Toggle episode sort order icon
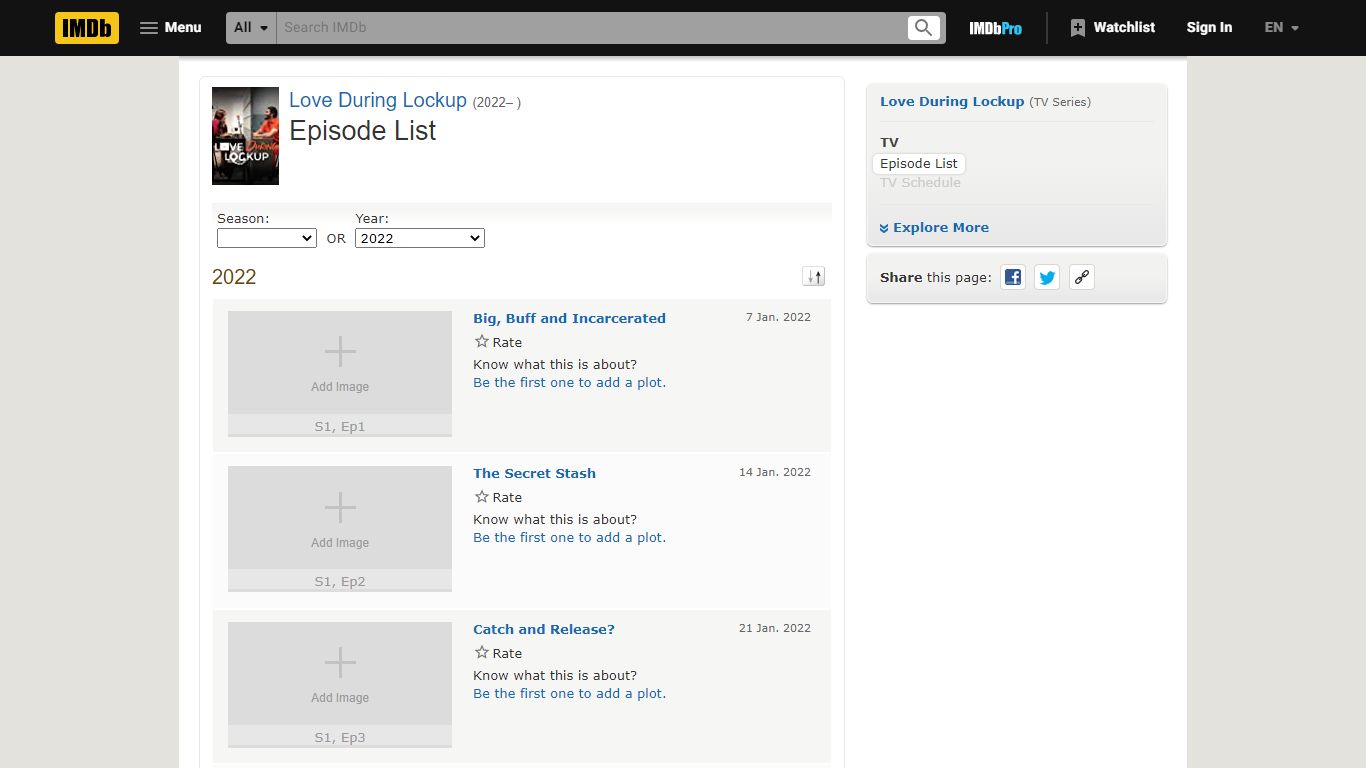The image size is (1366, 768). 814,277
